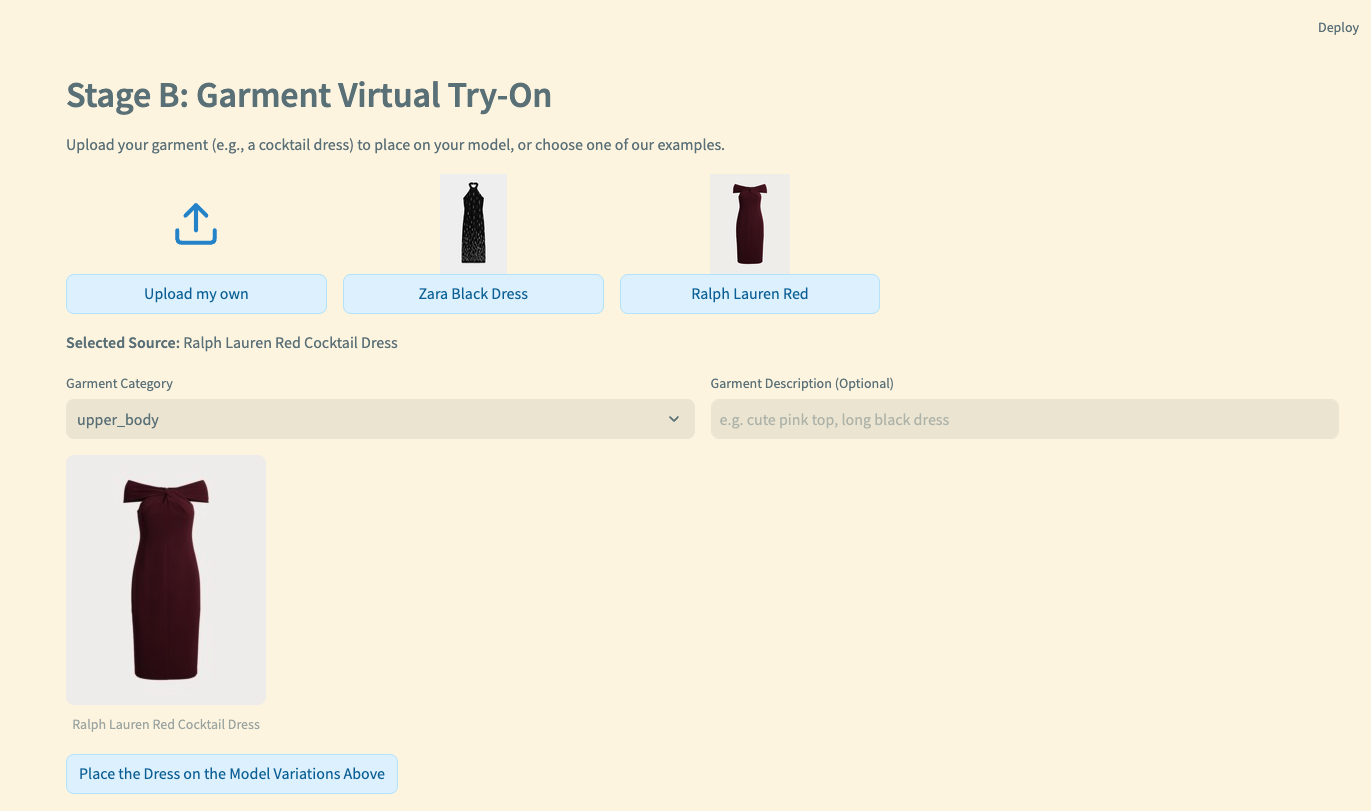
Task: Click the upload arrow icon
Action: coord(196,225)
